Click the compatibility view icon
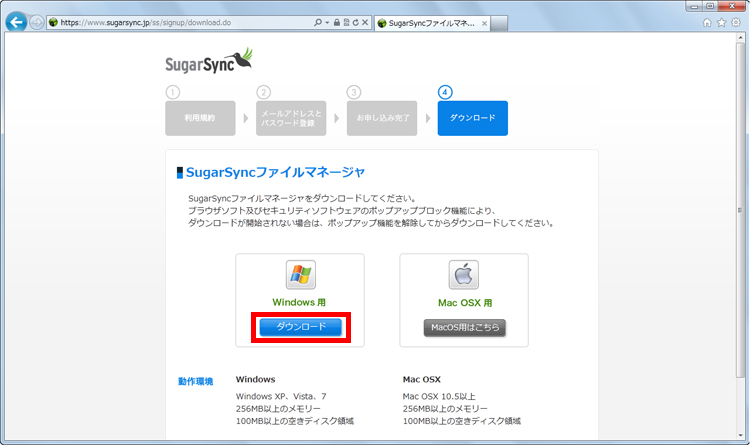 pyautogui.click(x=346, y=22)
